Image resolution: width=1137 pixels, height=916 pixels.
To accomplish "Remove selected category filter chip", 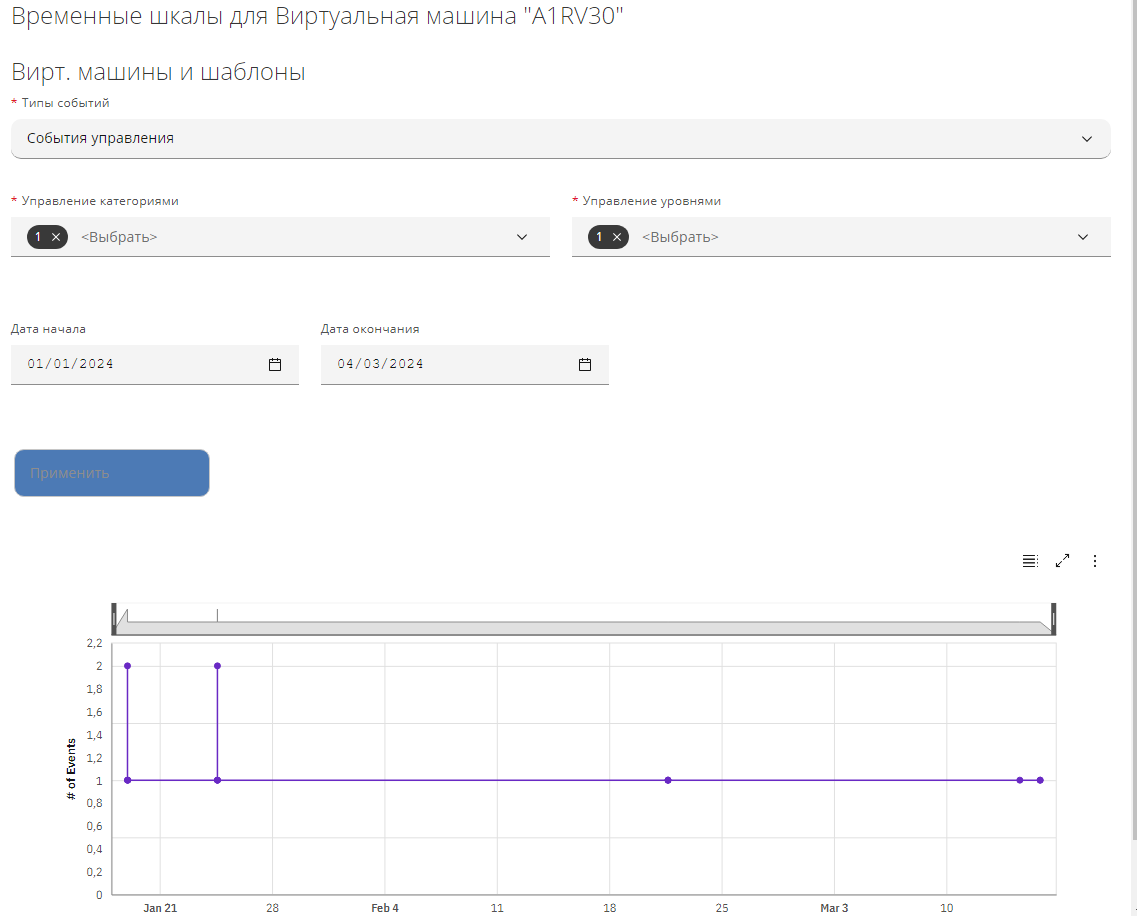I will click(x=56, y=237).
